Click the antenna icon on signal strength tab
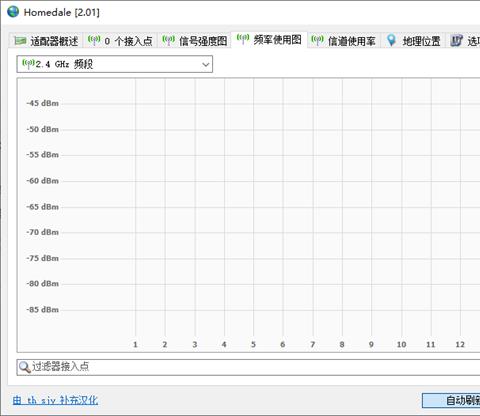The height and width of the screenshot is (416, 480). click(x=169, y=40)
